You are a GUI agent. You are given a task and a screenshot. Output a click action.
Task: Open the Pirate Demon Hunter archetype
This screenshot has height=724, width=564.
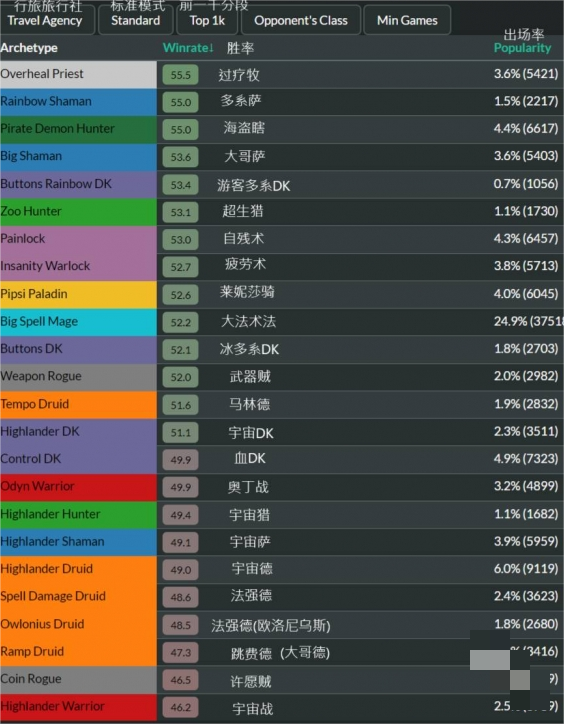pyautogui.click(x=79, y=129)
